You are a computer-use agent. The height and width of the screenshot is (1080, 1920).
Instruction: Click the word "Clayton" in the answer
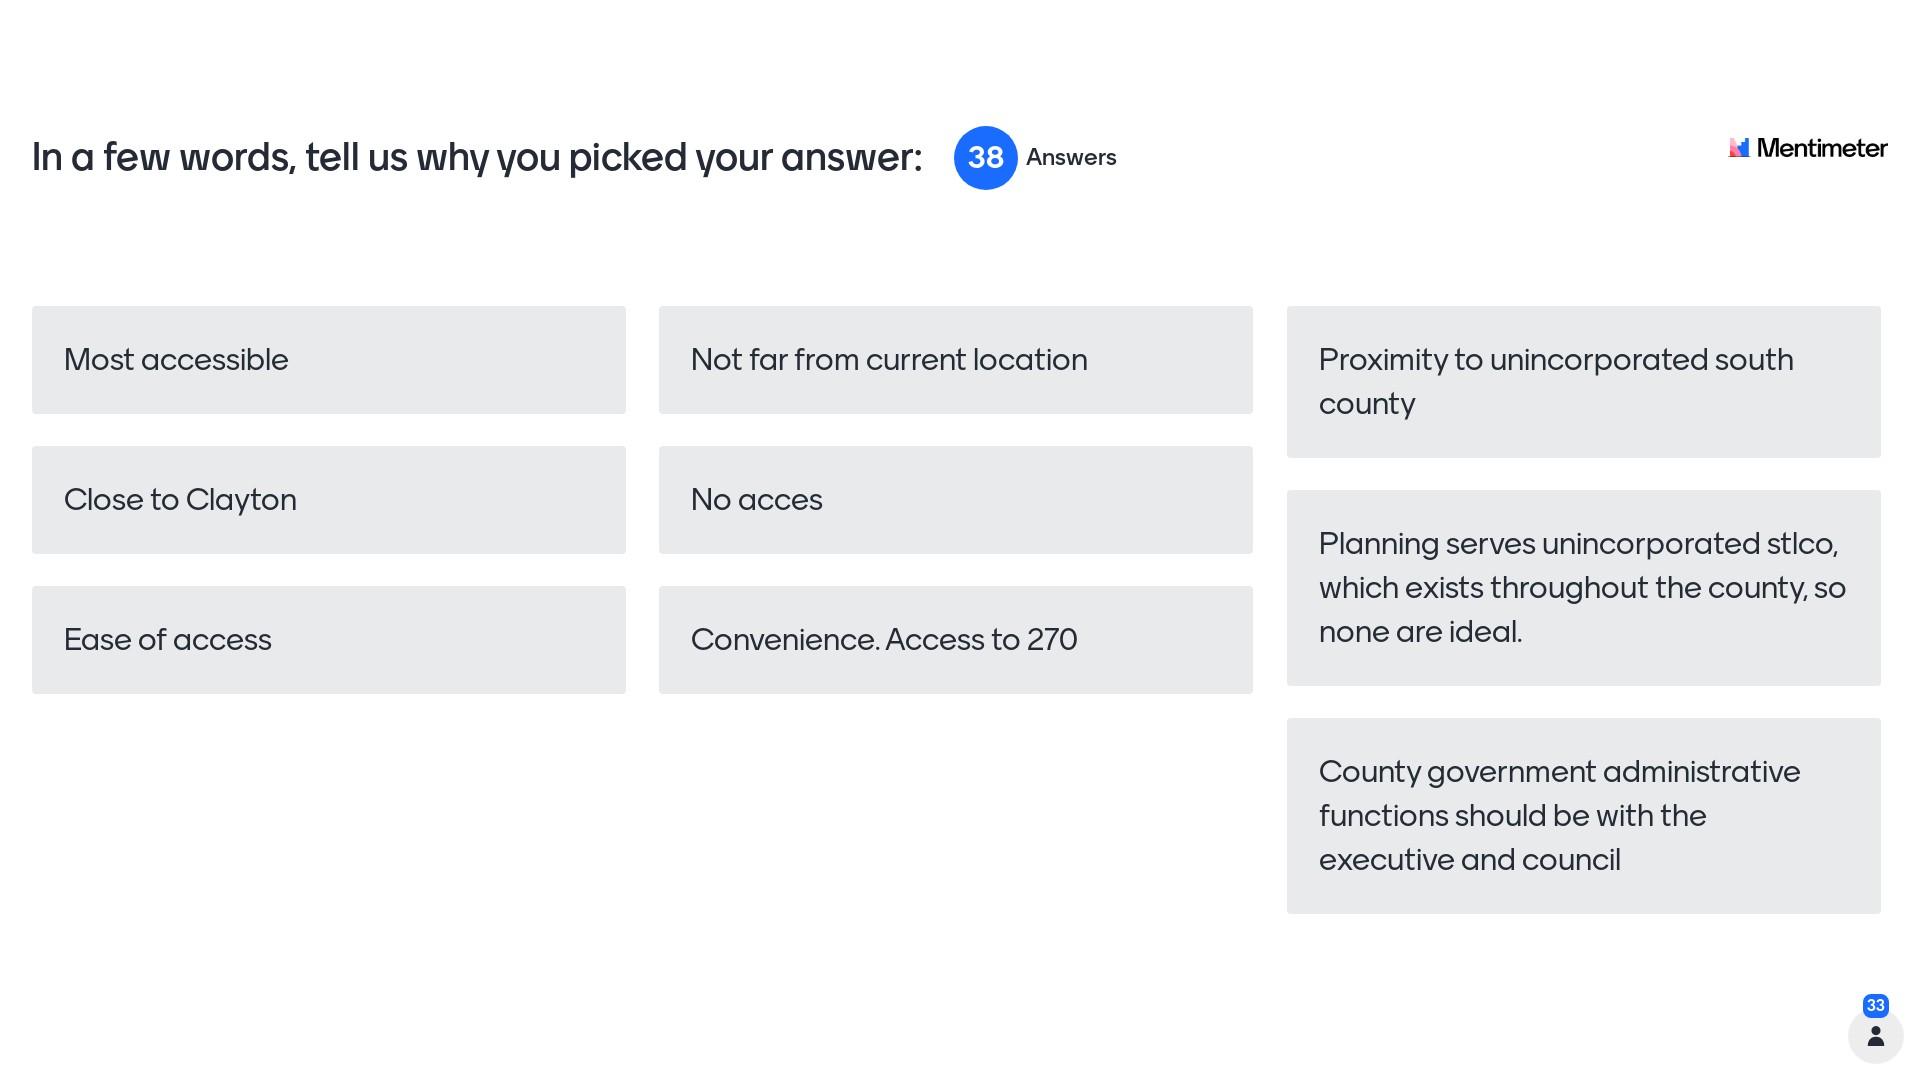[241, 500]
